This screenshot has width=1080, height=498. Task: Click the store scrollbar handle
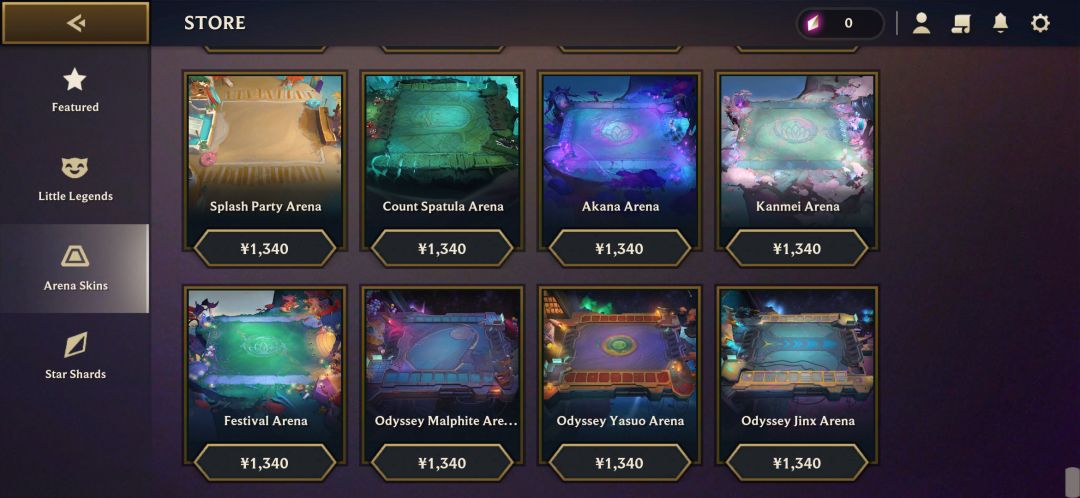pos(1072,482)
